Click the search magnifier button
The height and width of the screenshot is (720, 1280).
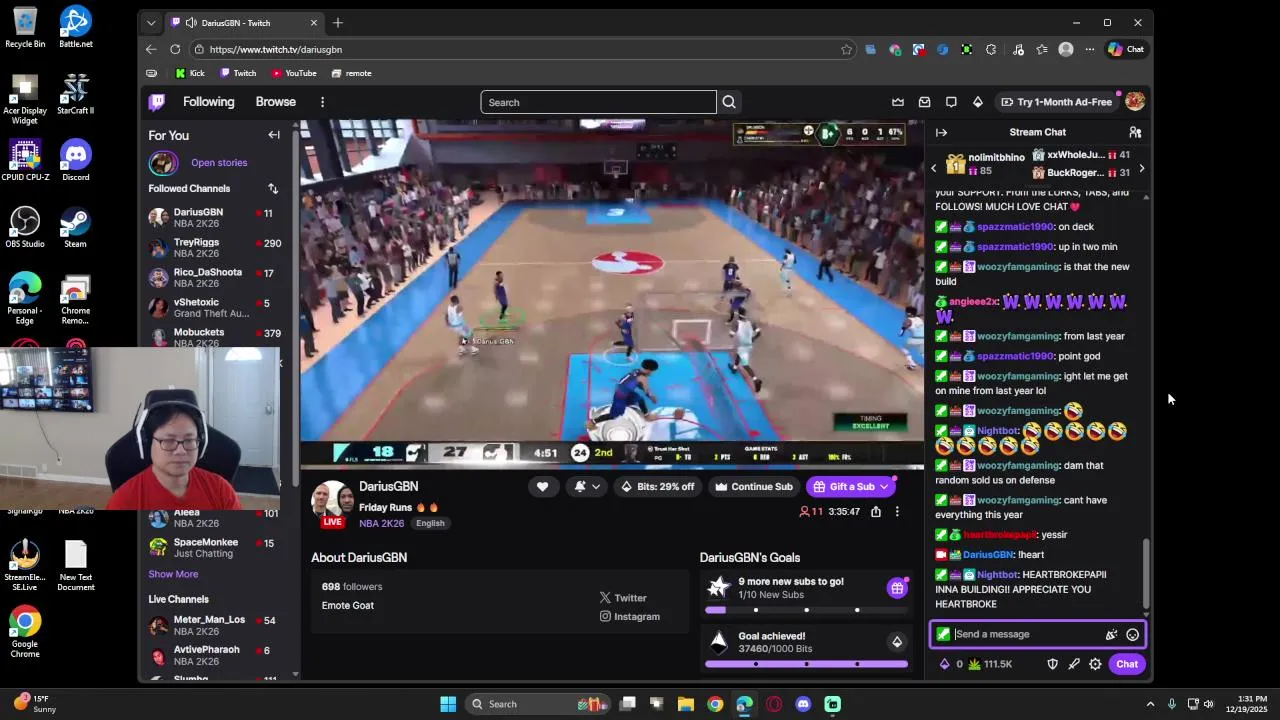pos(729,102)
